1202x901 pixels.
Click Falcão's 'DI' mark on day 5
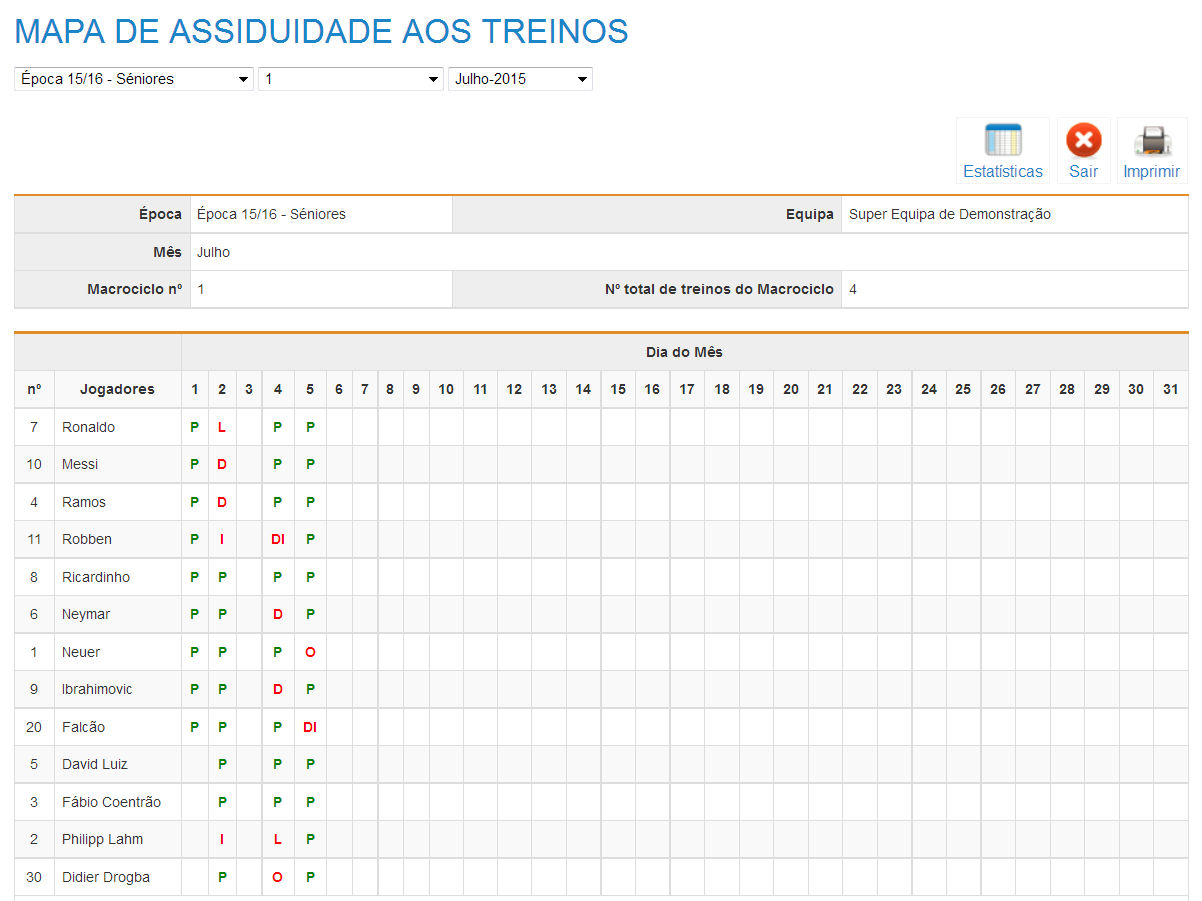coord(310,727)
